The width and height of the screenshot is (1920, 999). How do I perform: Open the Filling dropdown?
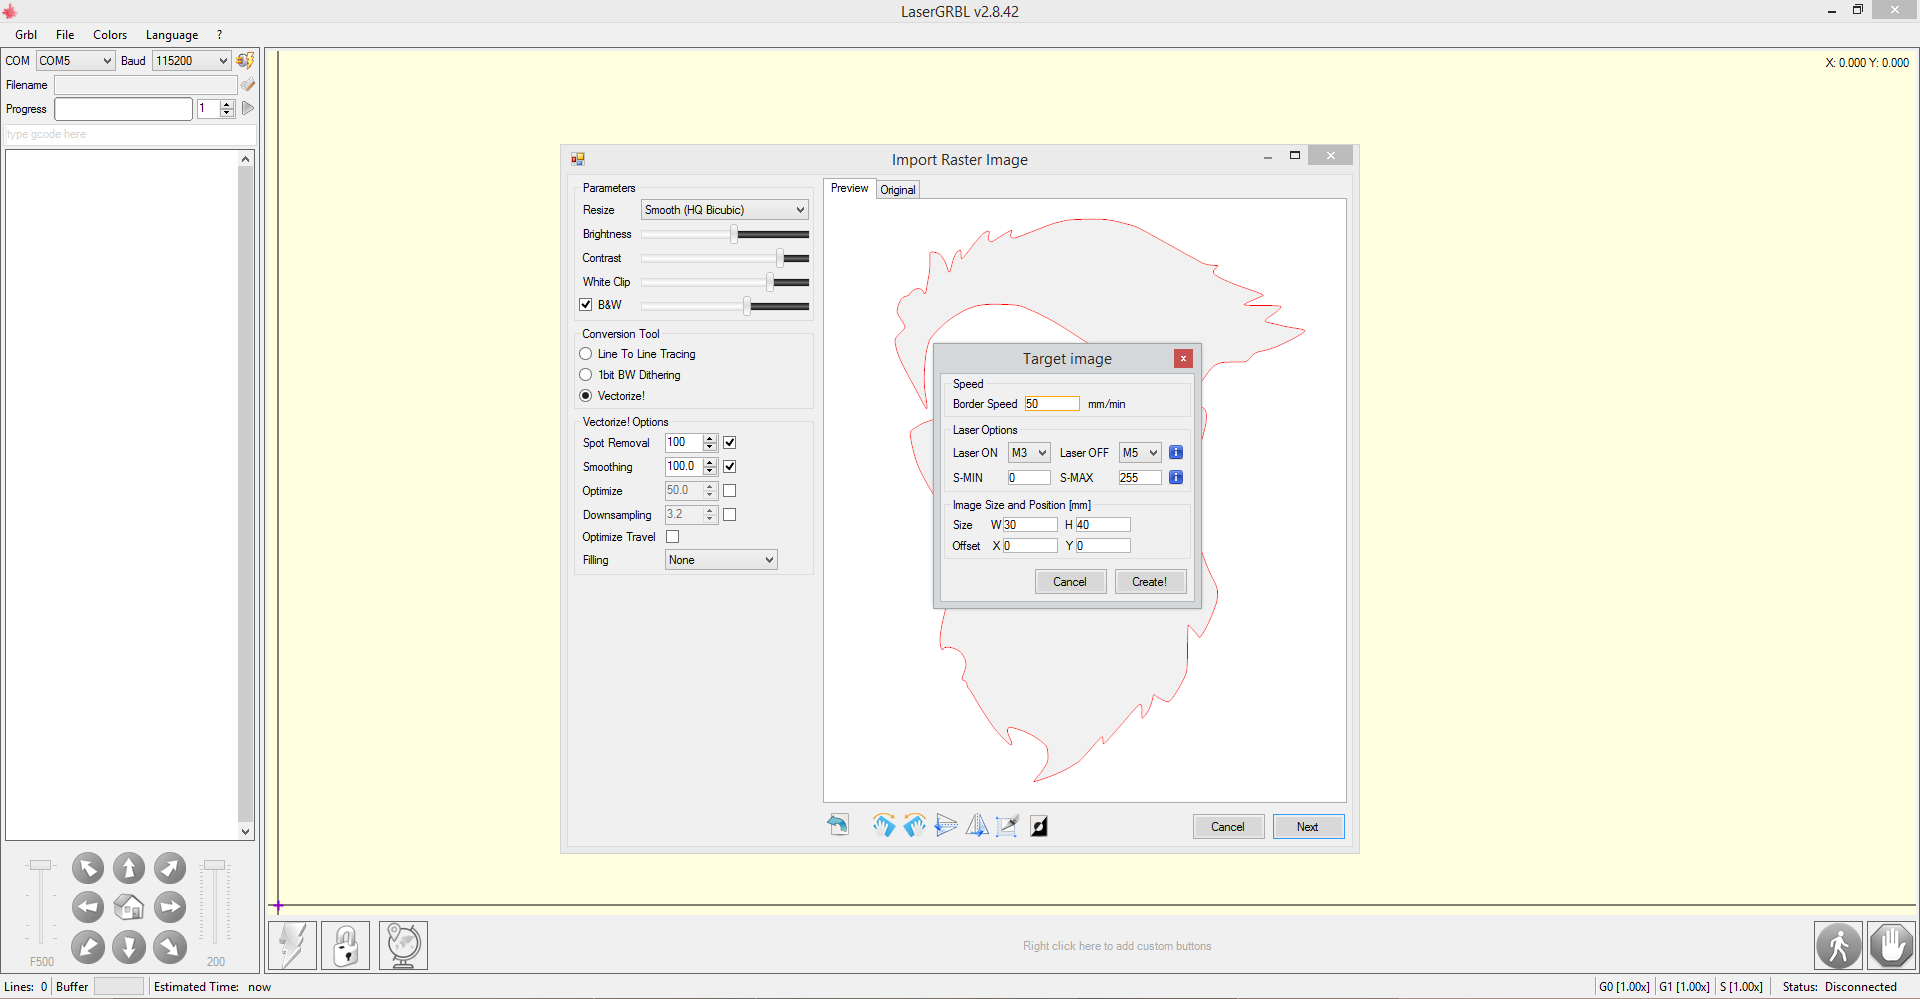click(x=721, y=560)
